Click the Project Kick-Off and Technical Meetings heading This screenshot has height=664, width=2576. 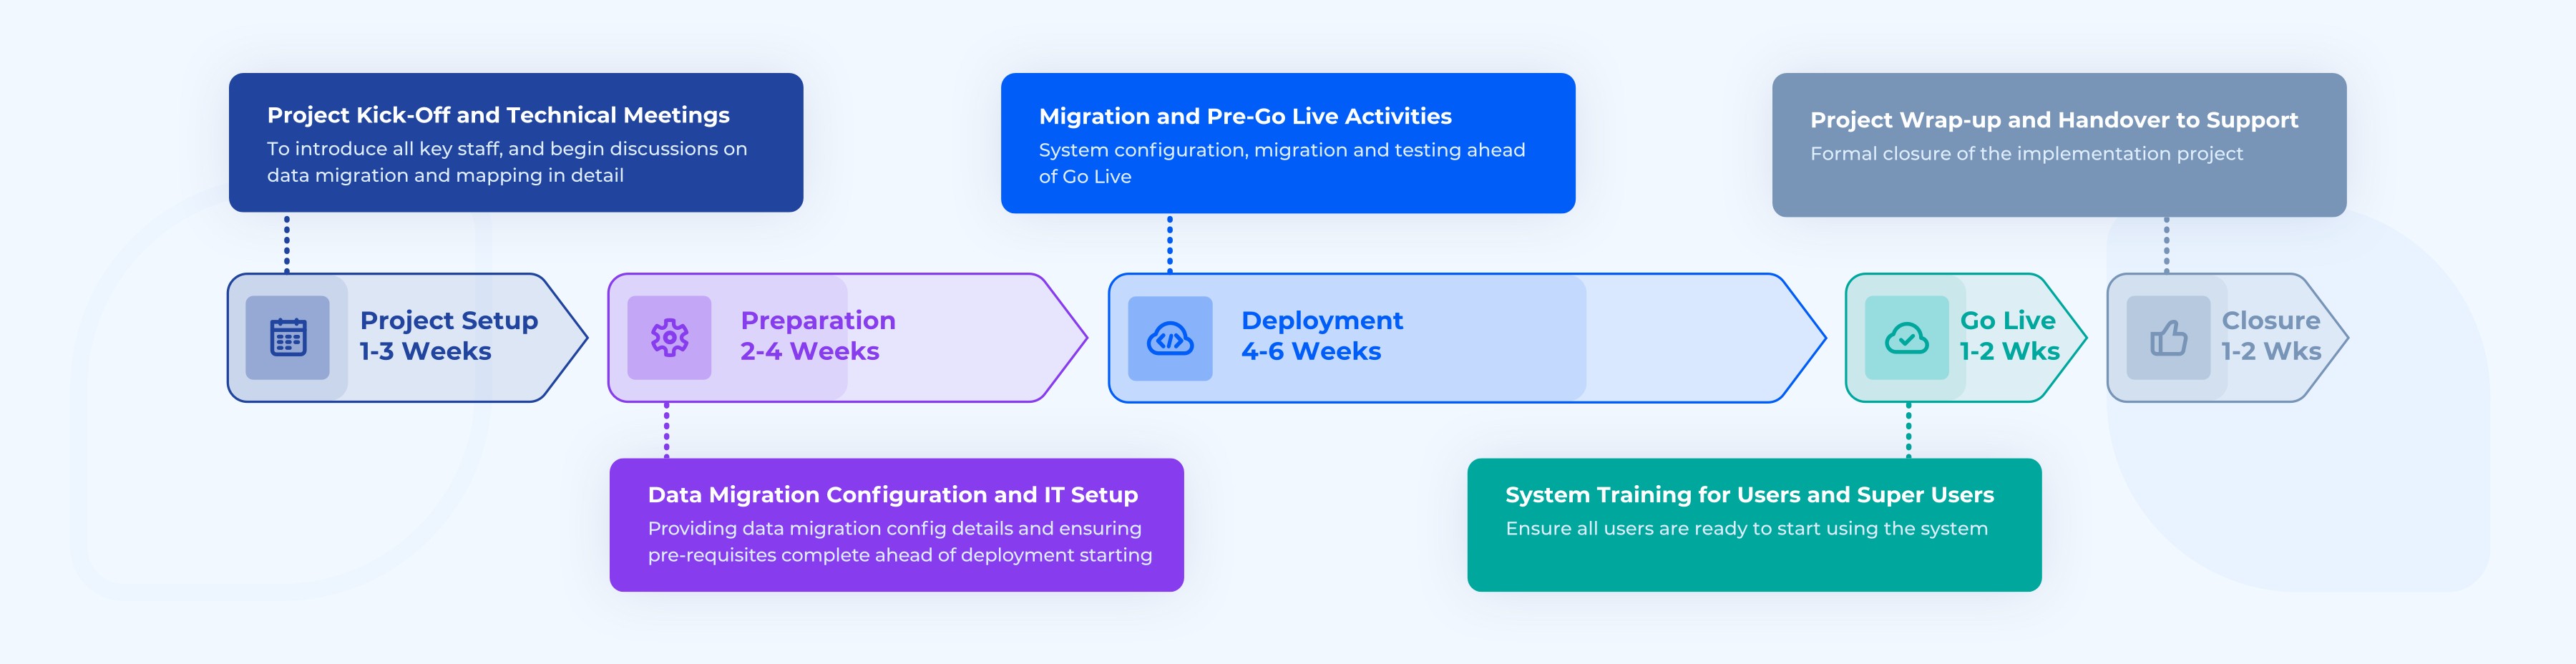pyautogui.click(x=498, y=115)
